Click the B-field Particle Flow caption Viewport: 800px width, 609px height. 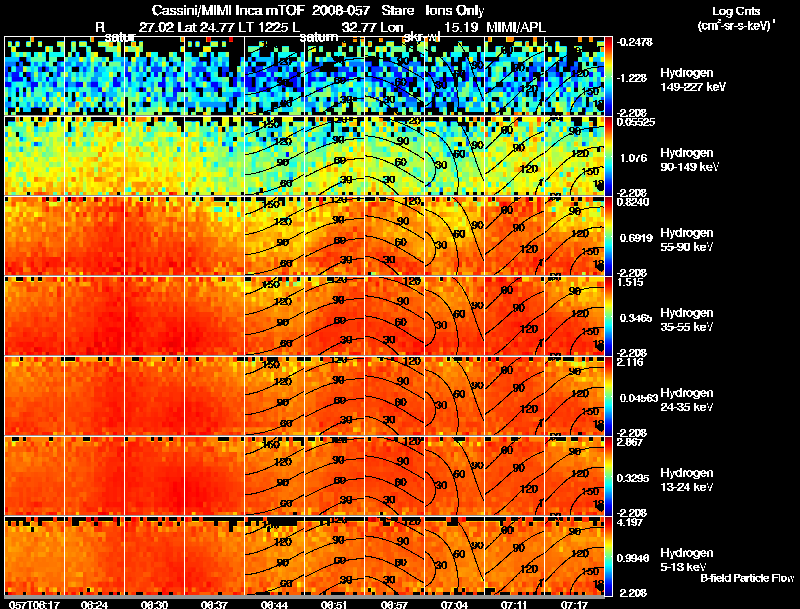pyautogui.click(x=747, y=578)
